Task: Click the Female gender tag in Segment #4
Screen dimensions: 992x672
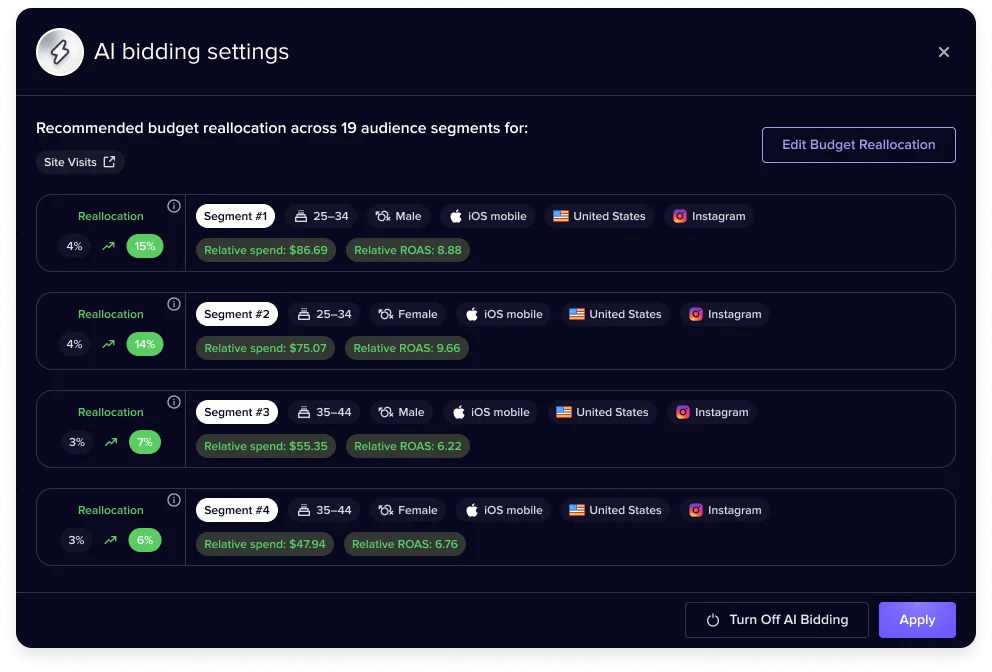Action: [408, 511]
